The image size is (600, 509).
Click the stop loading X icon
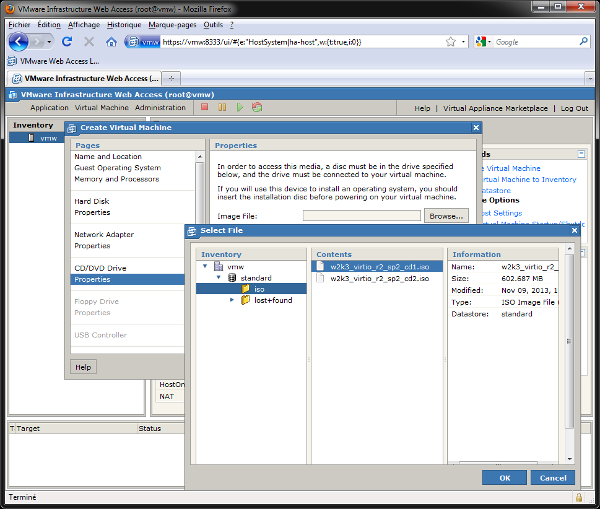pos(89,41)
